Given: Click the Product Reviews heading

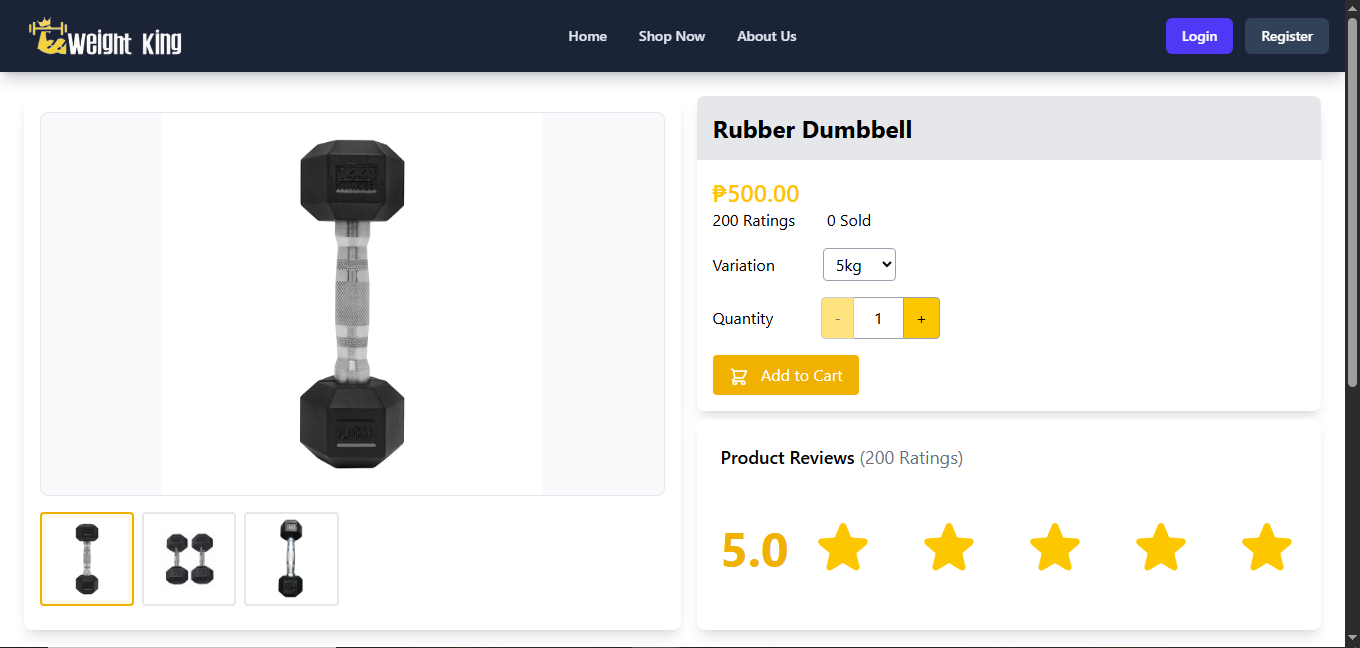Looking at the screenshot, I should click(787, 458).
